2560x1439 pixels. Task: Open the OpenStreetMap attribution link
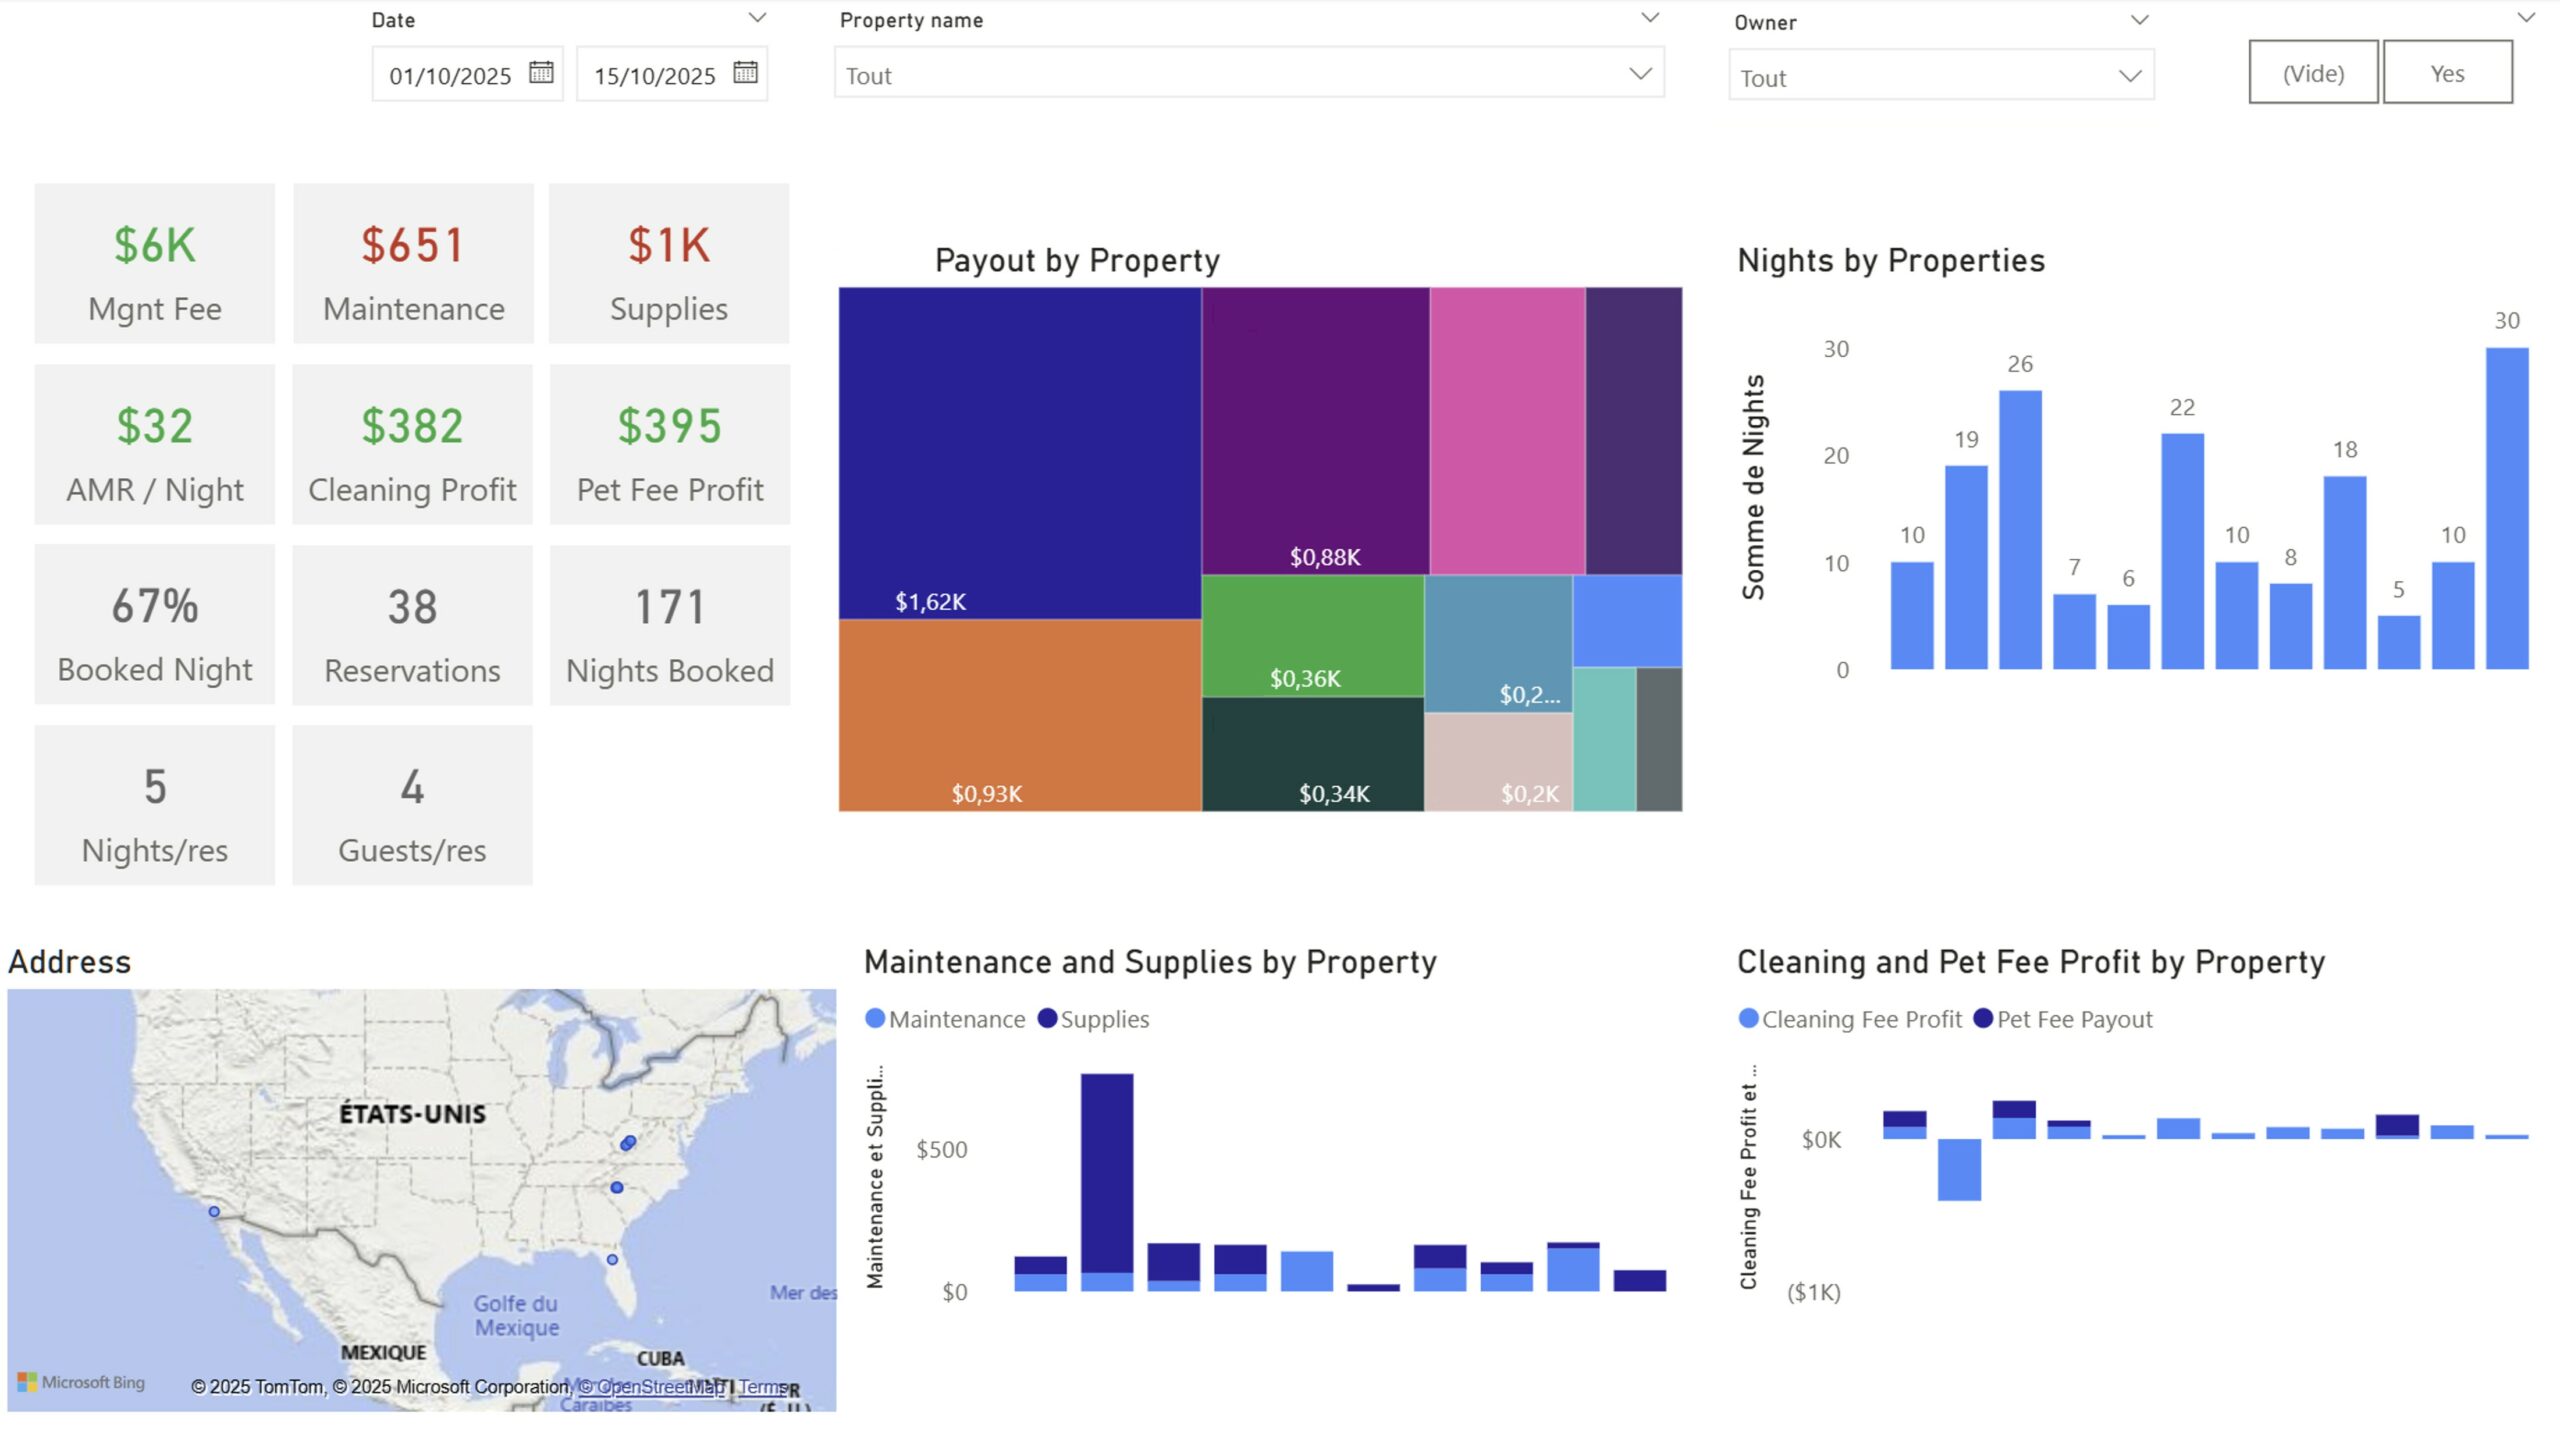point(651,1387)
